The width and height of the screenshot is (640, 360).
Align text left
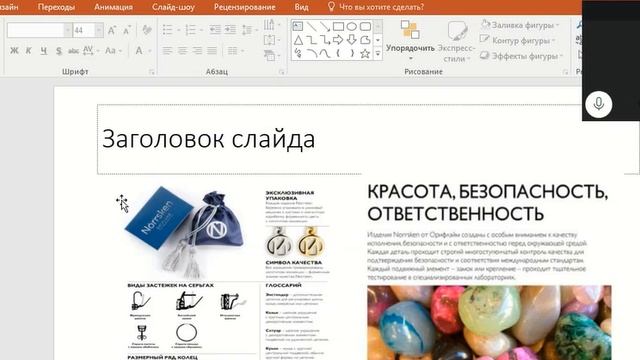click(167, 51)
